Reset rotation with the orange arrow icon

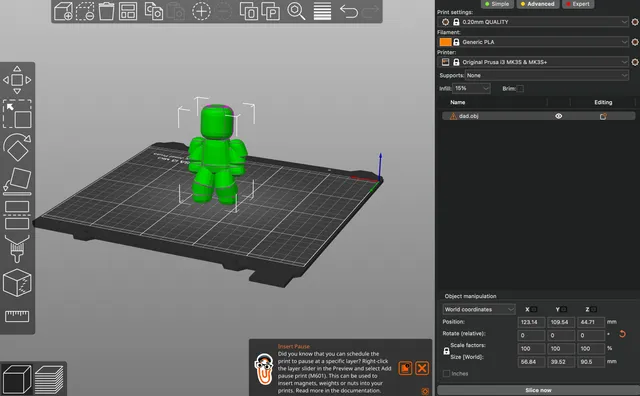[622, 334]
